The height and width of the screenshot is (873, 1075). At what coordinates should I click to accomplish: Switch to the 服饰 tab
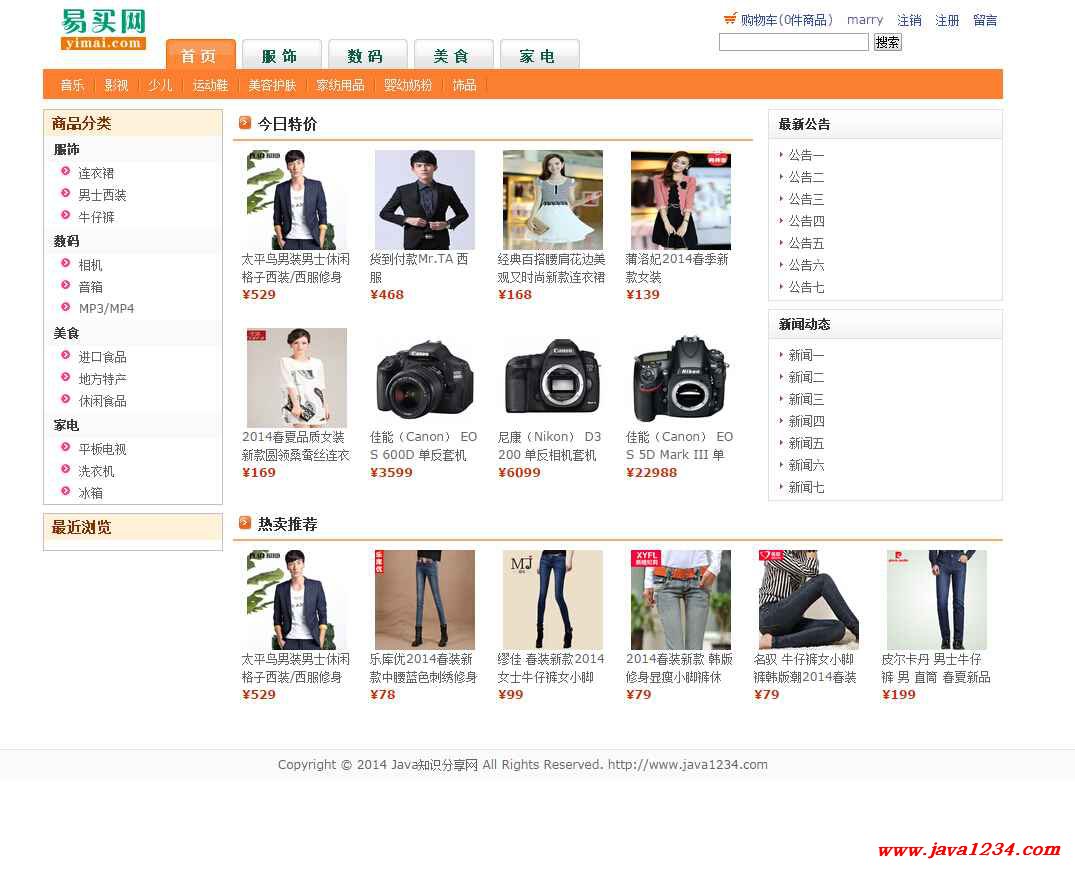click(281, 56)
